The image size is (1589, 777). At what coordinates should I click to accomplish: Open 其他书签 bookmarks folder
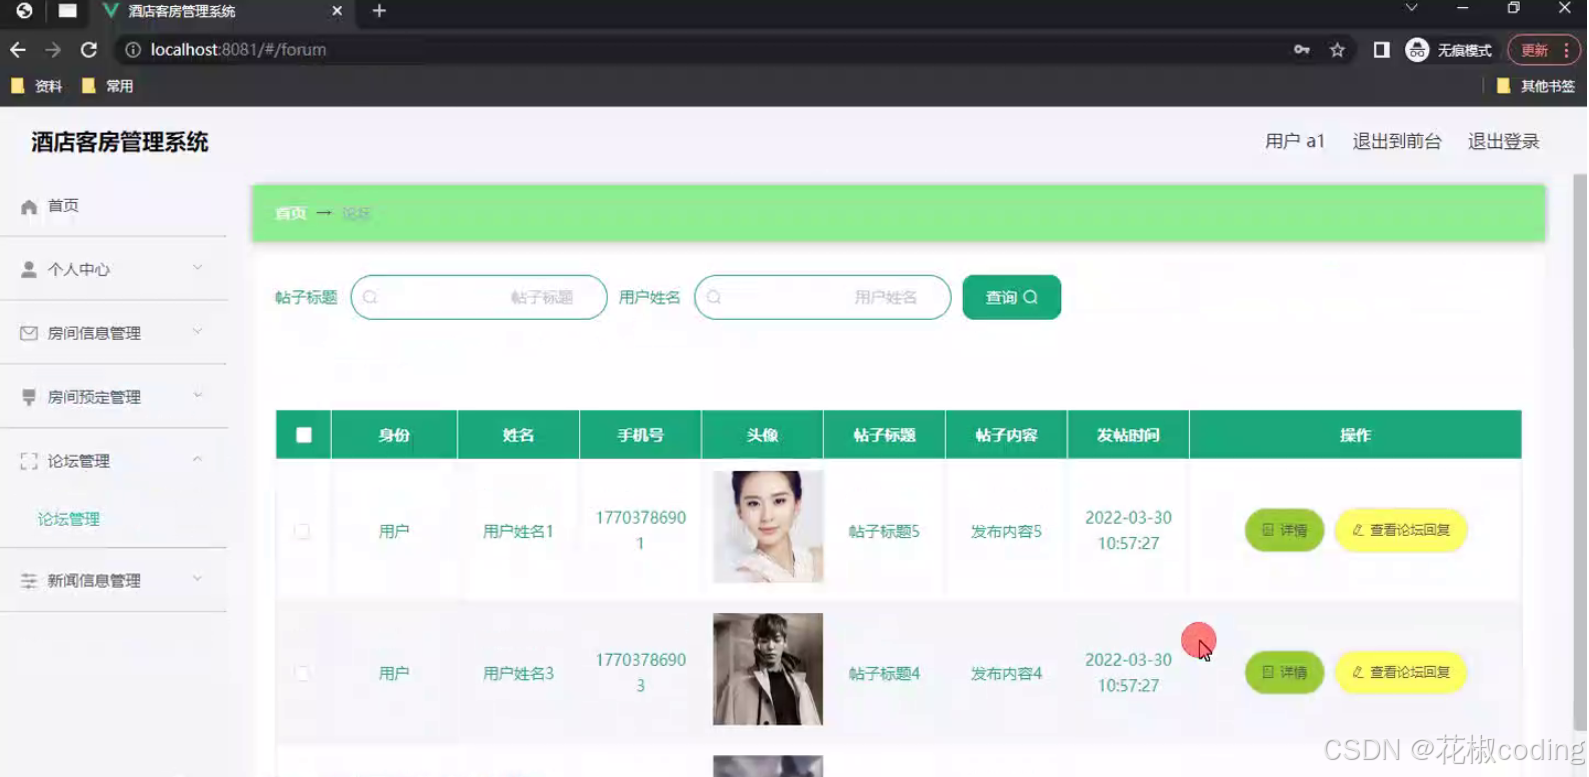pos(1535,86)
